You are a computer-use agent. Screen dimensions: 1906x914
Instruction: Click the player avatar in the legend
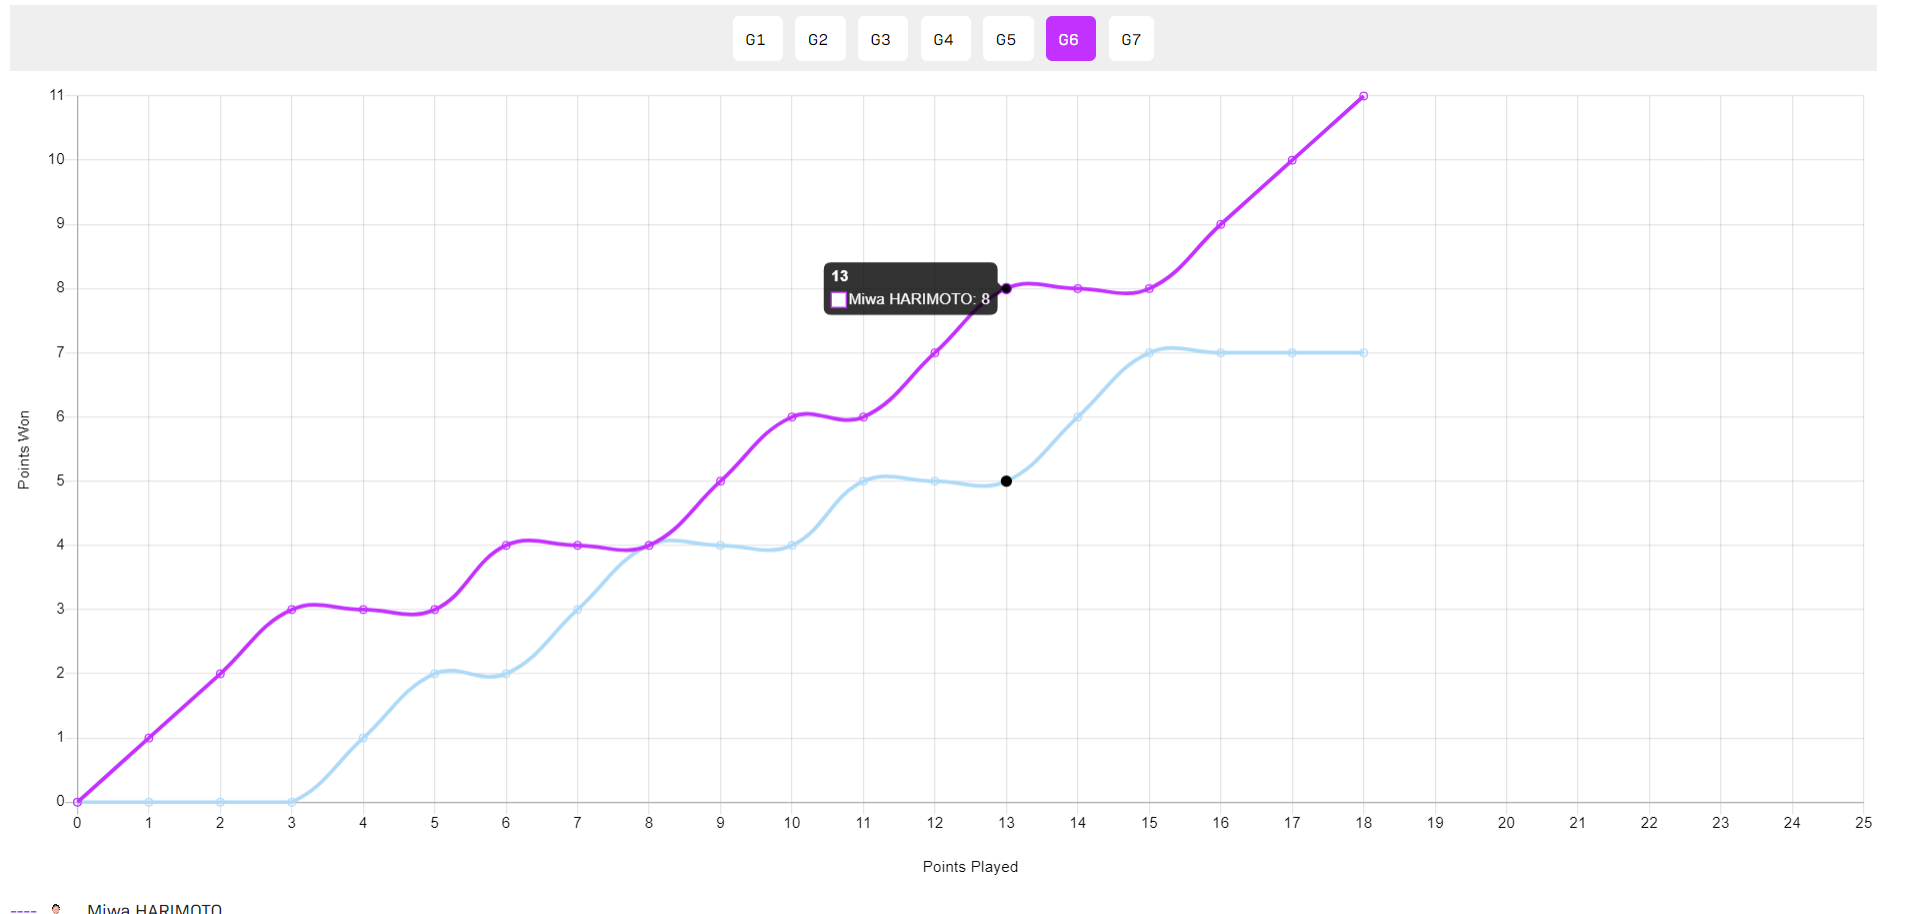click(x=56, y=908)
